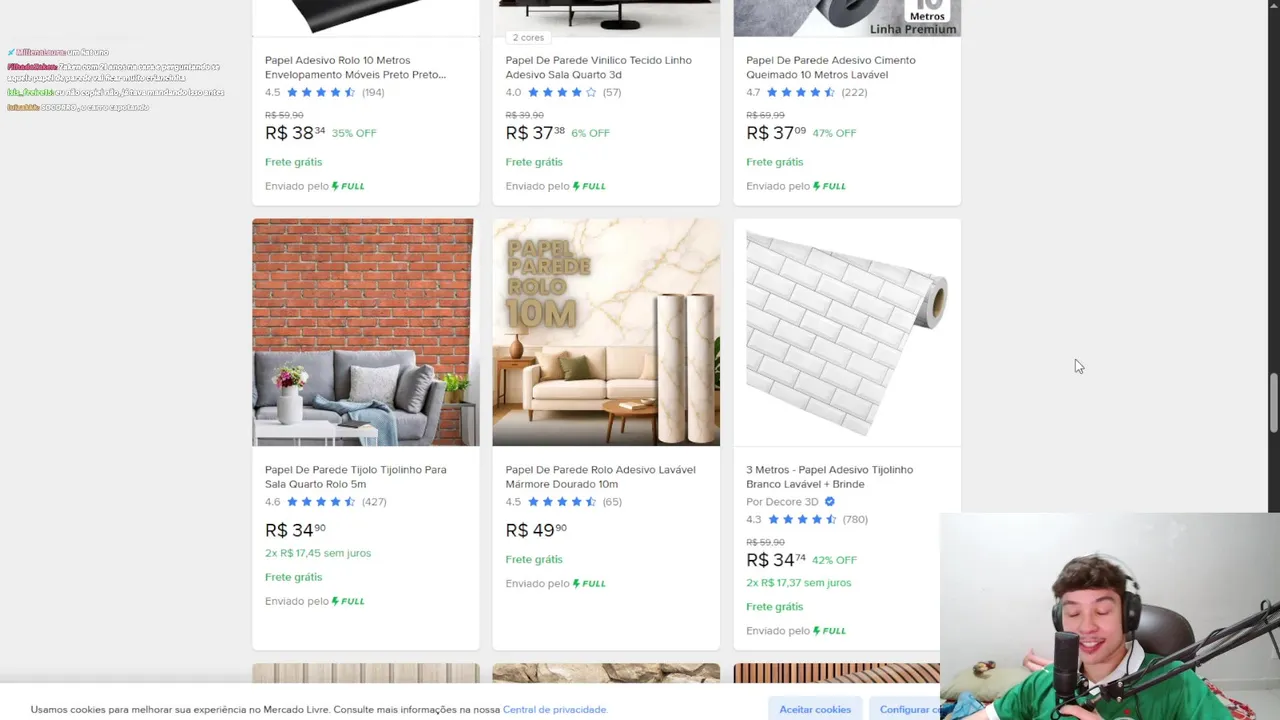Click the Decore 3D verified badge icon
Screen dimensions: 1280x720
[x=830, y=502]
